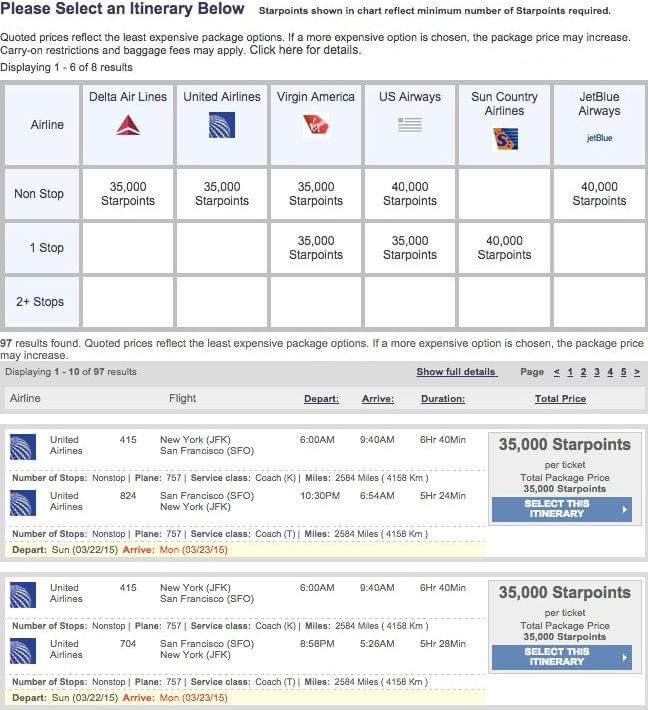648x710 pixels.
Task: Click United logo beside flight 704
Action: [23, 651]
